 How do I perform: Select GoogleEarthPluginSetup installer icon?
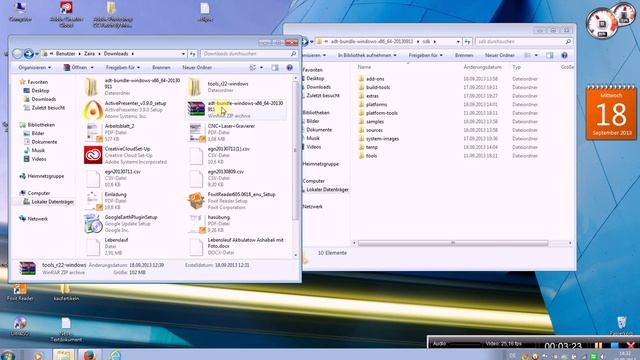point(93,224)
